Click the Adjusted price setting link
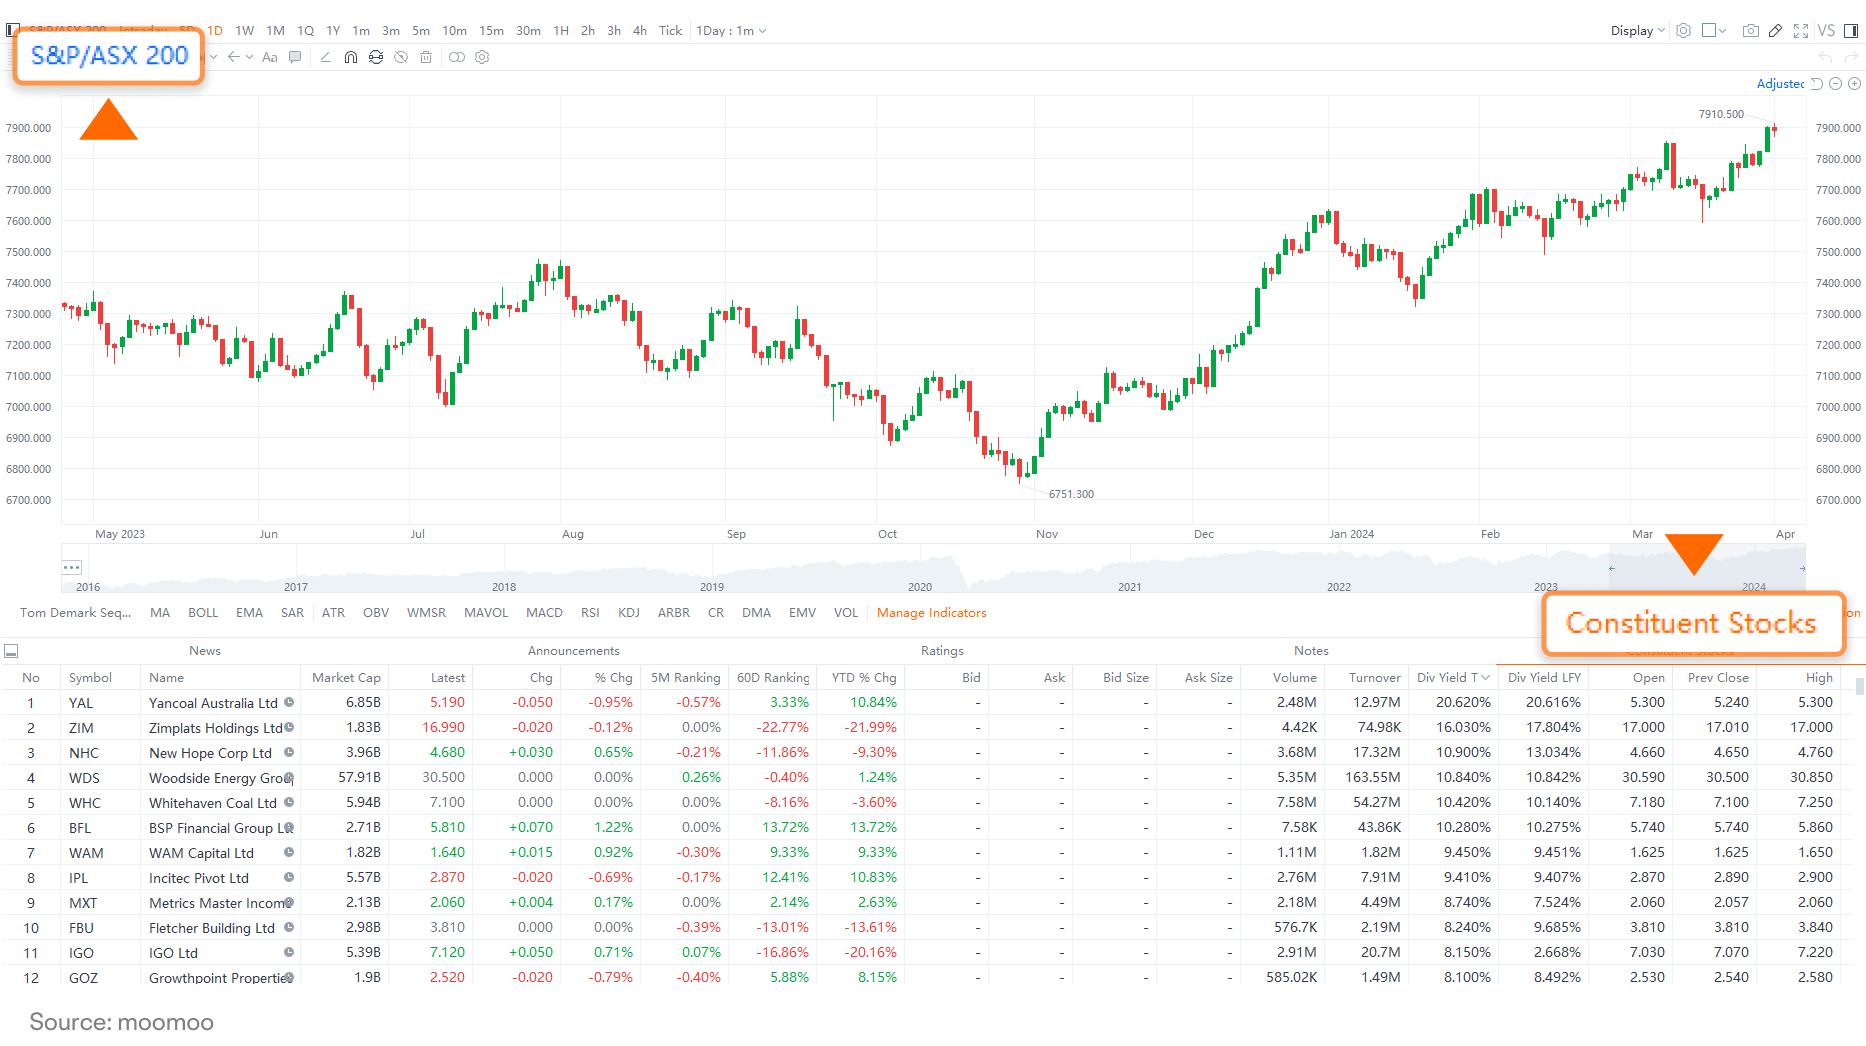The image size is (1866, 1046). 1780,84
